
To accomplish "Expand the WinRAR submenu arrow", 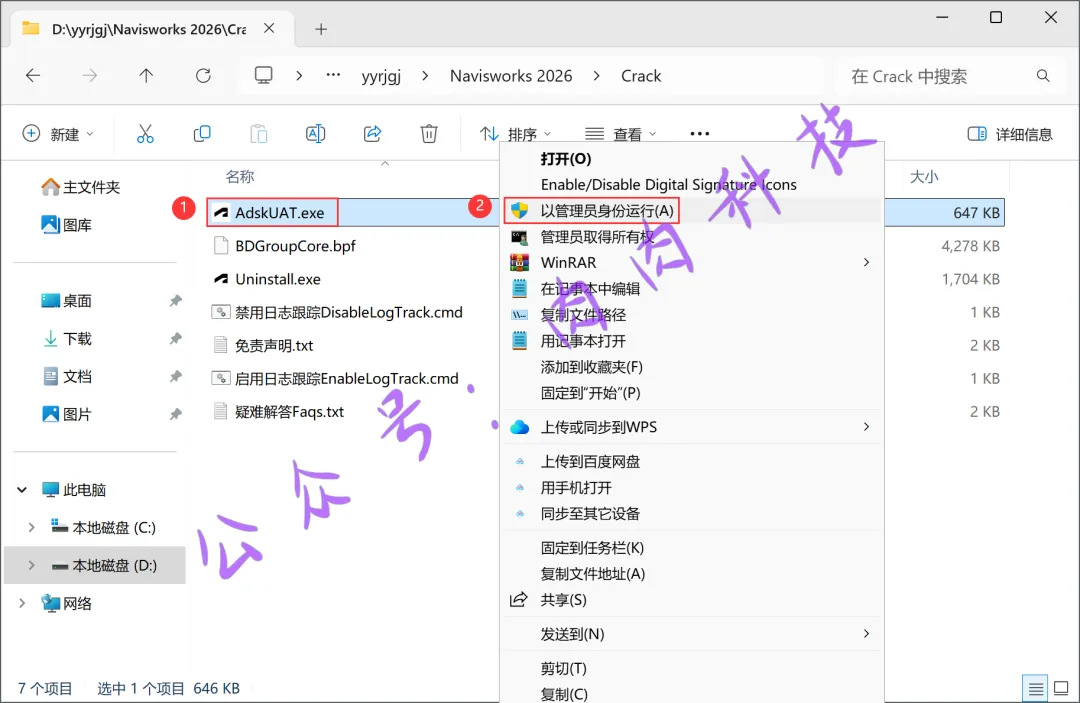I will [866, 262].
